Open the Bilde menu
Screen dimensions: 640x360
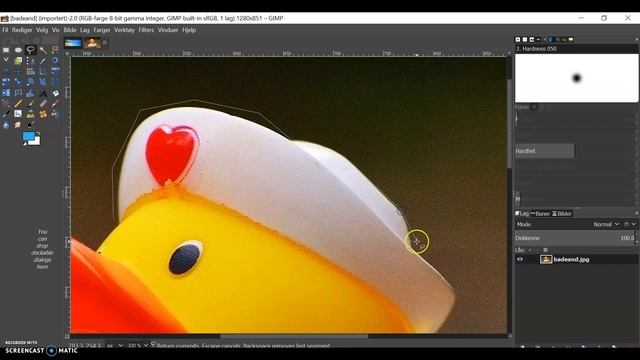[70, 30]
